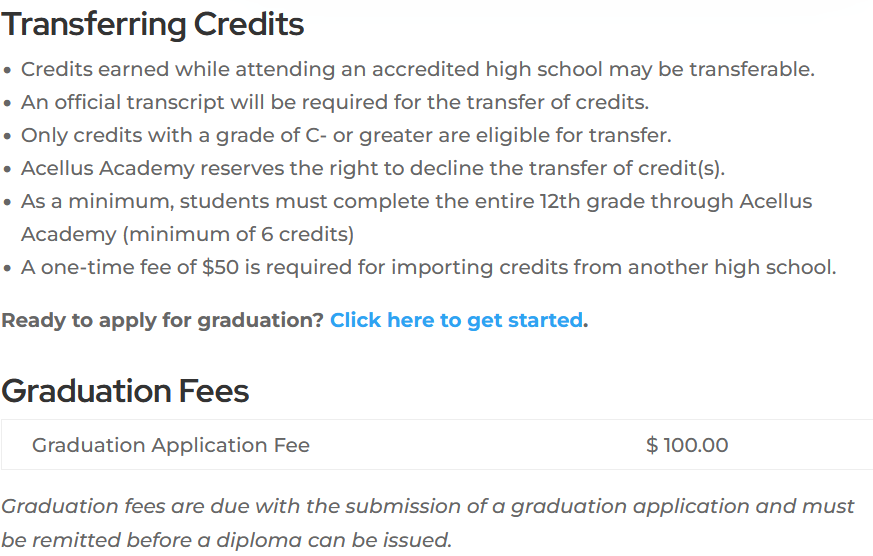
Task: Click the Transferring Credits heading
Action: tap(153, 24)
